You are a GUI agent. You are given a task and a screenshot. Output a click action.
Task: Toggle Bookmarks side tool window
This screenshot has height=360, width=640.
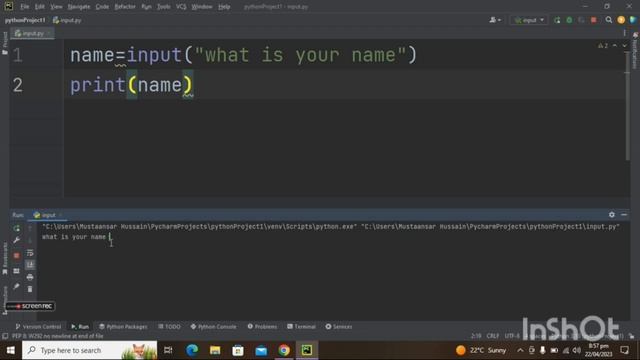click(5, 259)
